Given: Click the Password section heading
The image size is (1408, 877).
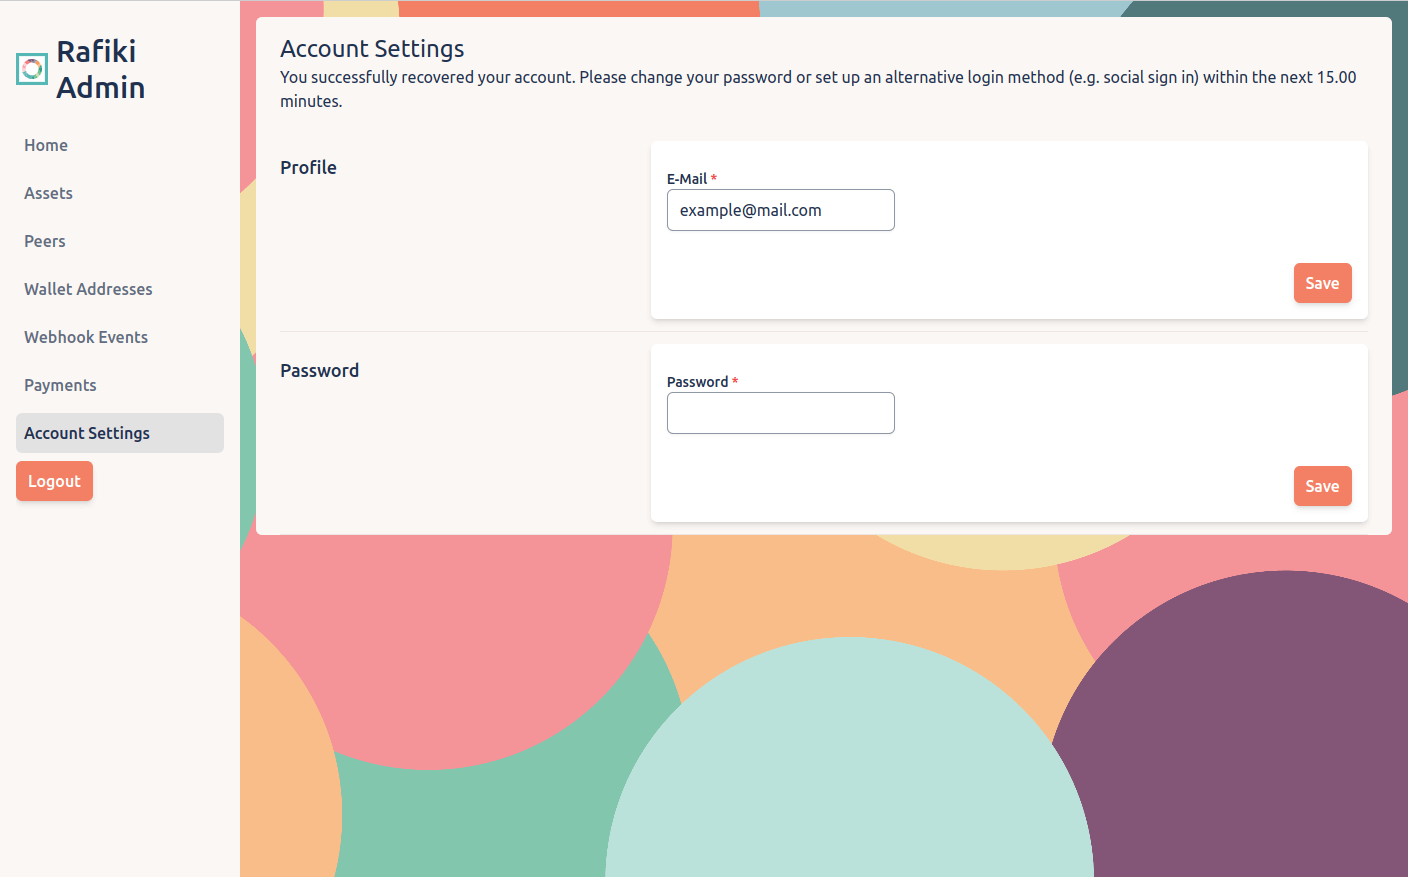Looking at the screenshot, I should click(x=319, y=370).
